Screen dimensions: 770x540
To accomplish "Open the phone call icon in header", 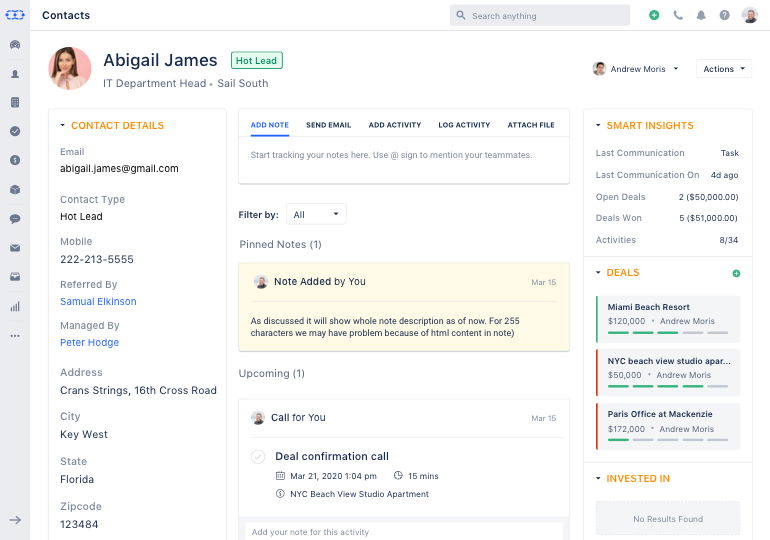I will [678, 15].
